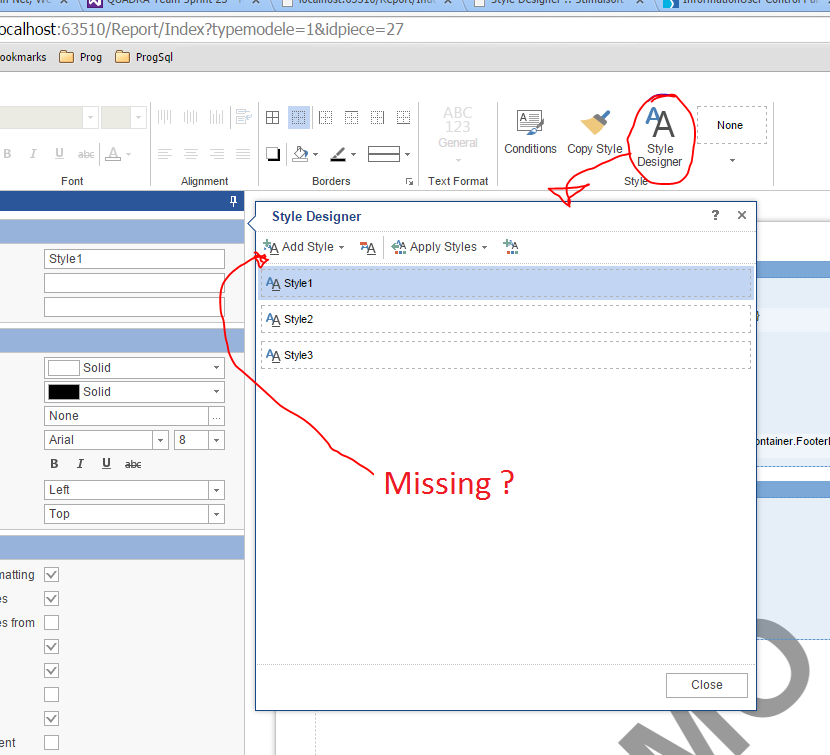Image resolution: width=830 pixels, height=755 pixels.
Task: Click the word wrap icon in Alignment
Action: pos(243,116)
